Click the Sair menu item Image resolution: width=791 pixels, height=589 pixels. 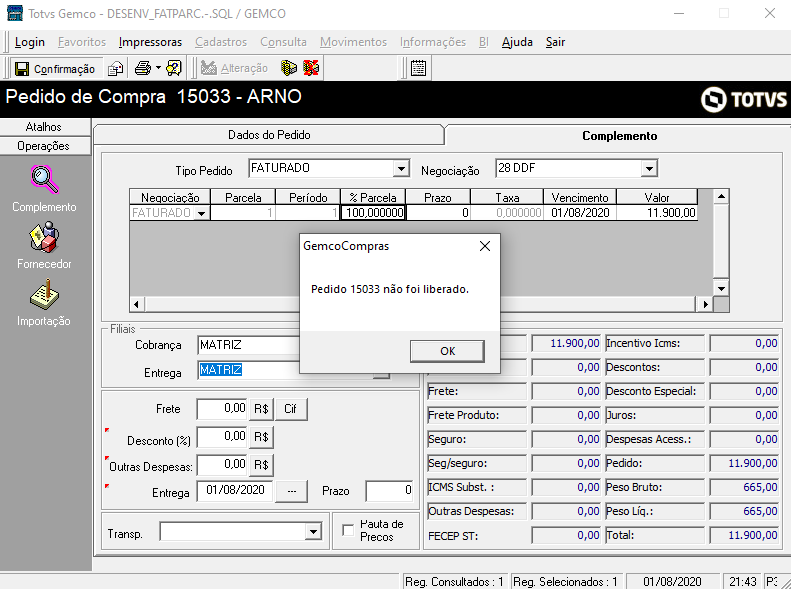(555, 42)
